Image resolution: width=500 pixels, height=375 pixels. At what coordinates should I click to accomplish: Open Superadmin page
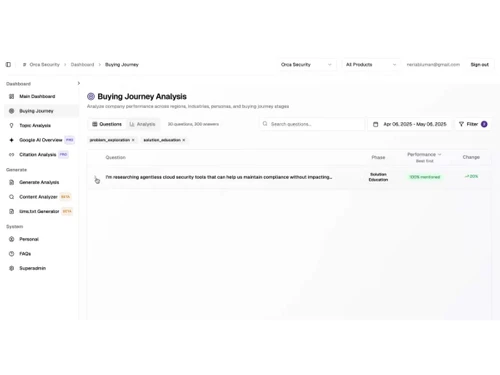pyautogui.click(x=32, y=268)
